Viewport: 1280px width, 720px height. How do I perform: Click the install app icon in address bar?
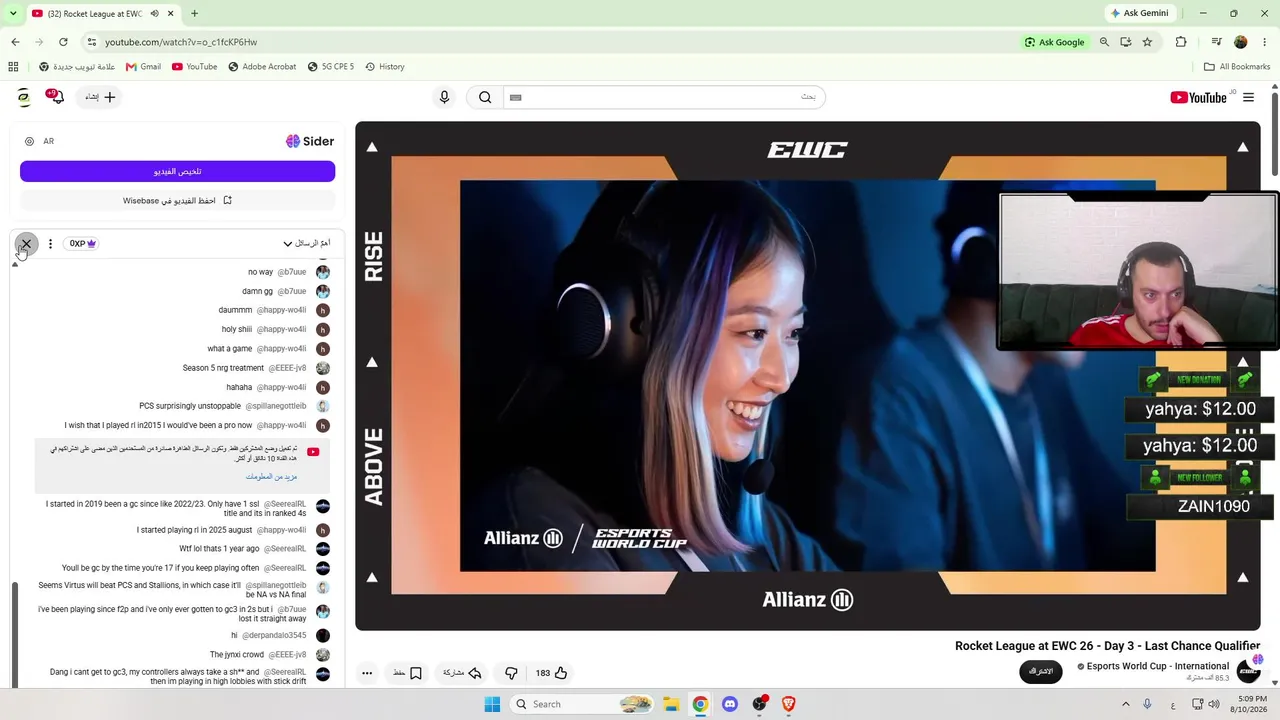(x=1126, y=42)
